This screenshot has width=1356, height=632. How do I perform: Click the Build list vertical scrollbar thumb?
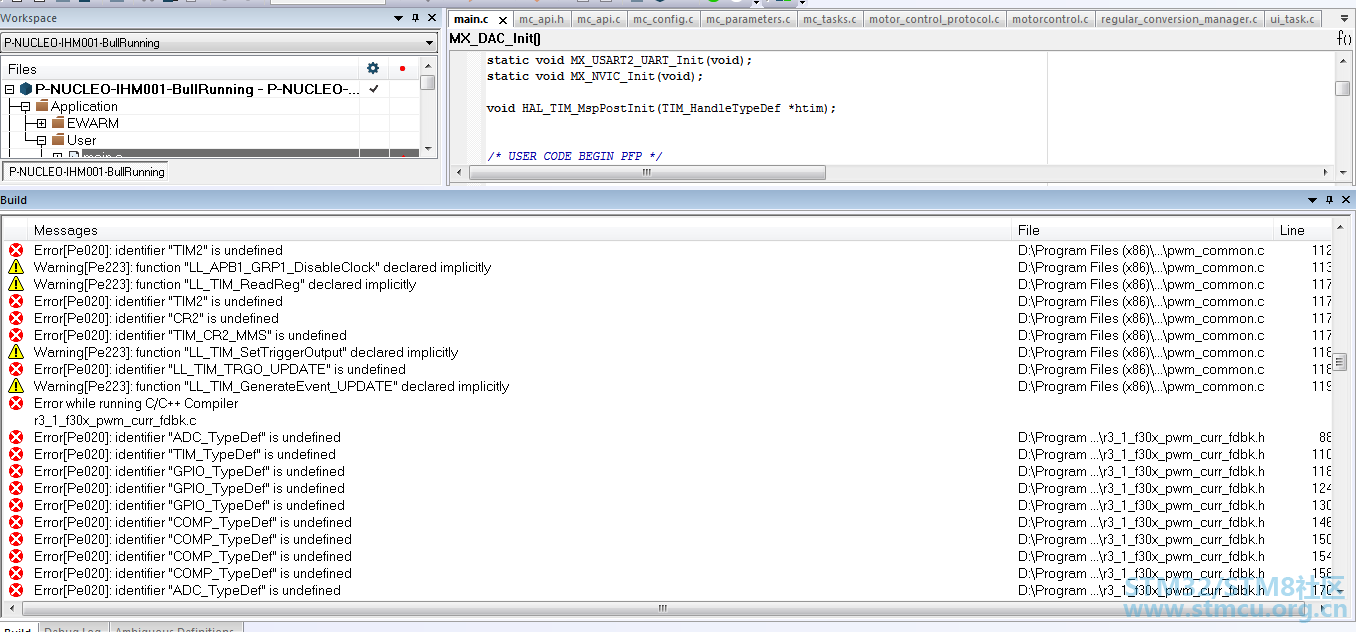(x=1340, y=362)
